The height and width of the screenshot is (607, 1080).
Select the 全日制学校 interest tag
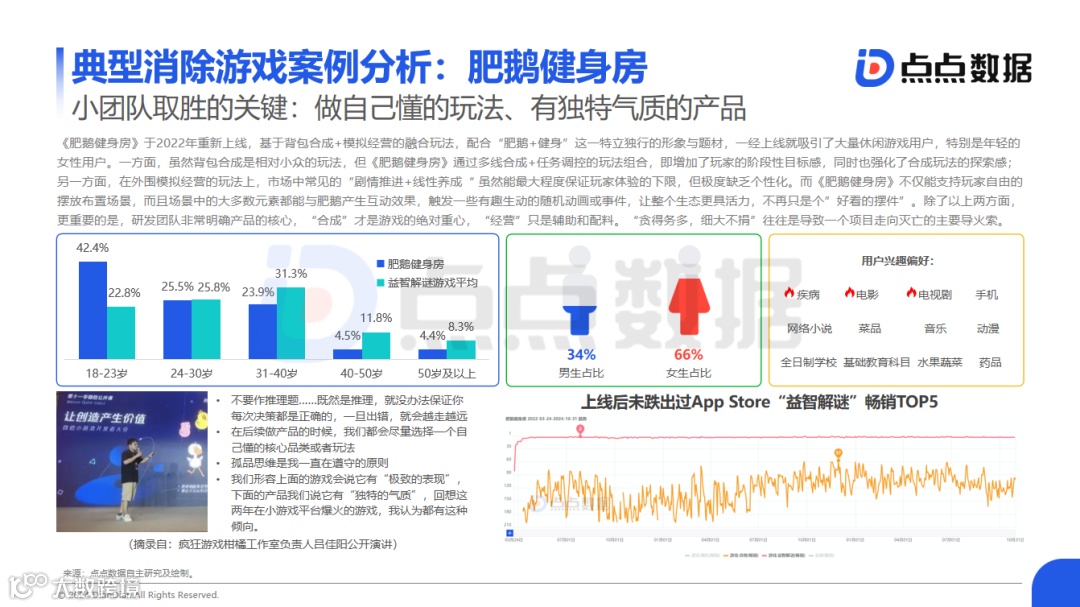(x=809, y=362)
